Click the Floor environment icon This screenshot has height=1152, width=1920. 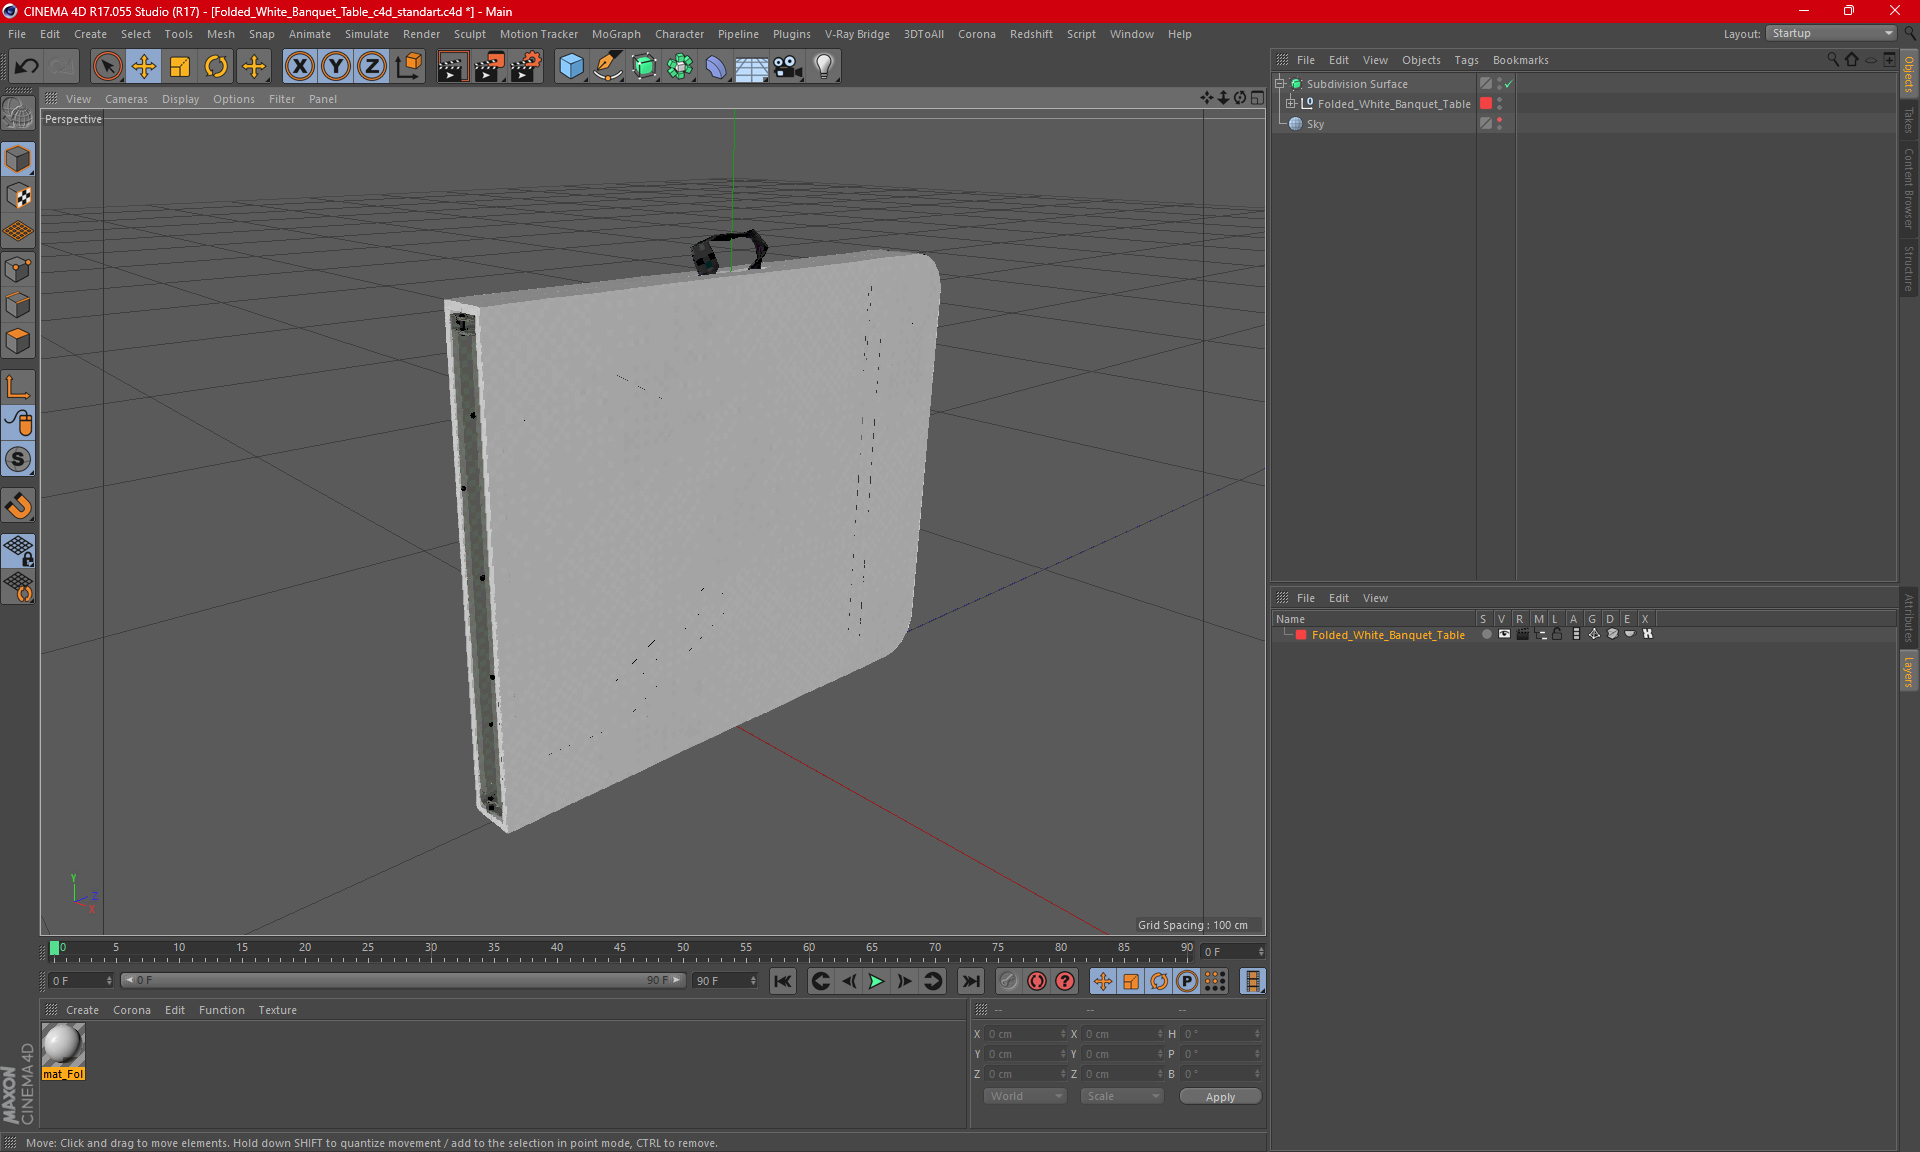[x=752, y=67]
